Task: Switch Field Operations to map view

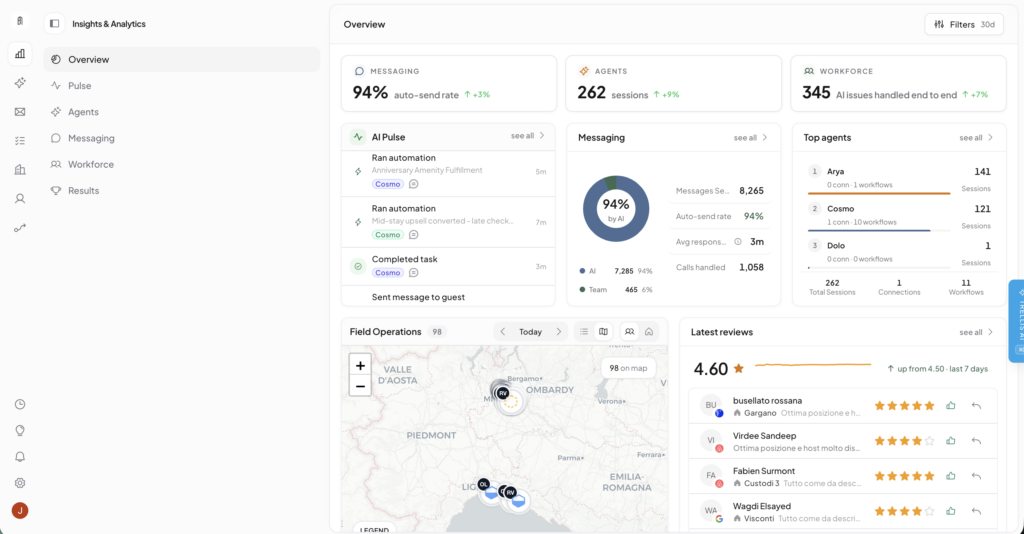Action: point(603,332)
